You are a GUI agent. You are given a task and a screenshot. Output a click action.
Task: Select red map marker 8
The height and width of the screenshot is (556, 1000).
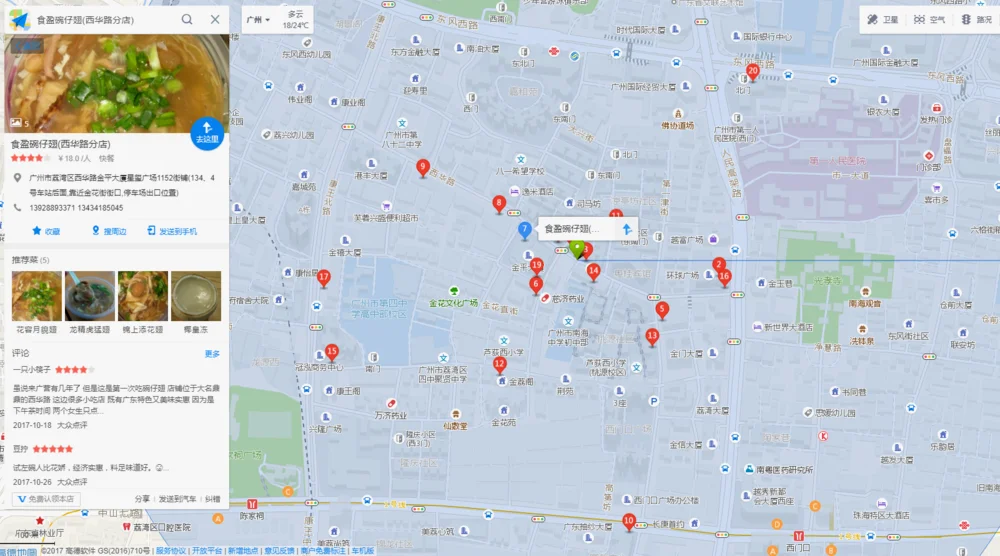499,204
